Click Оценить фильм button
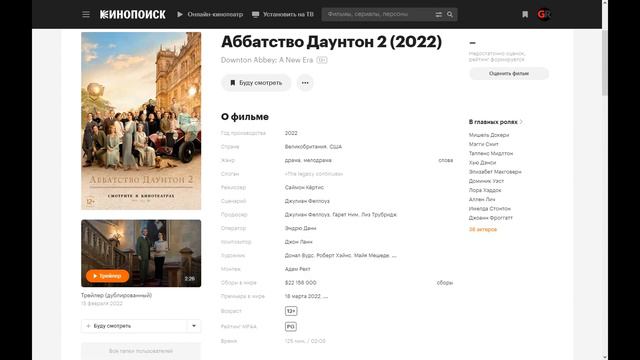The height and width of the screenshot is (360, 640). (509, 73)
